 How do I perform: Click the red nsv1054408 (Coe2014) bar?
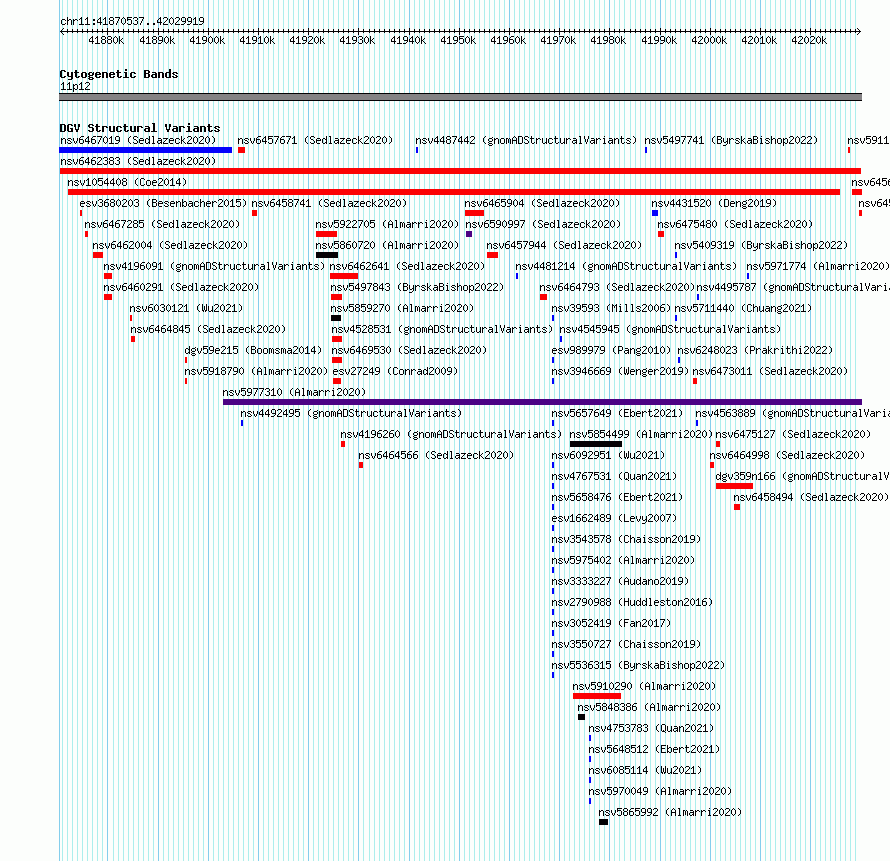[454, 192]
